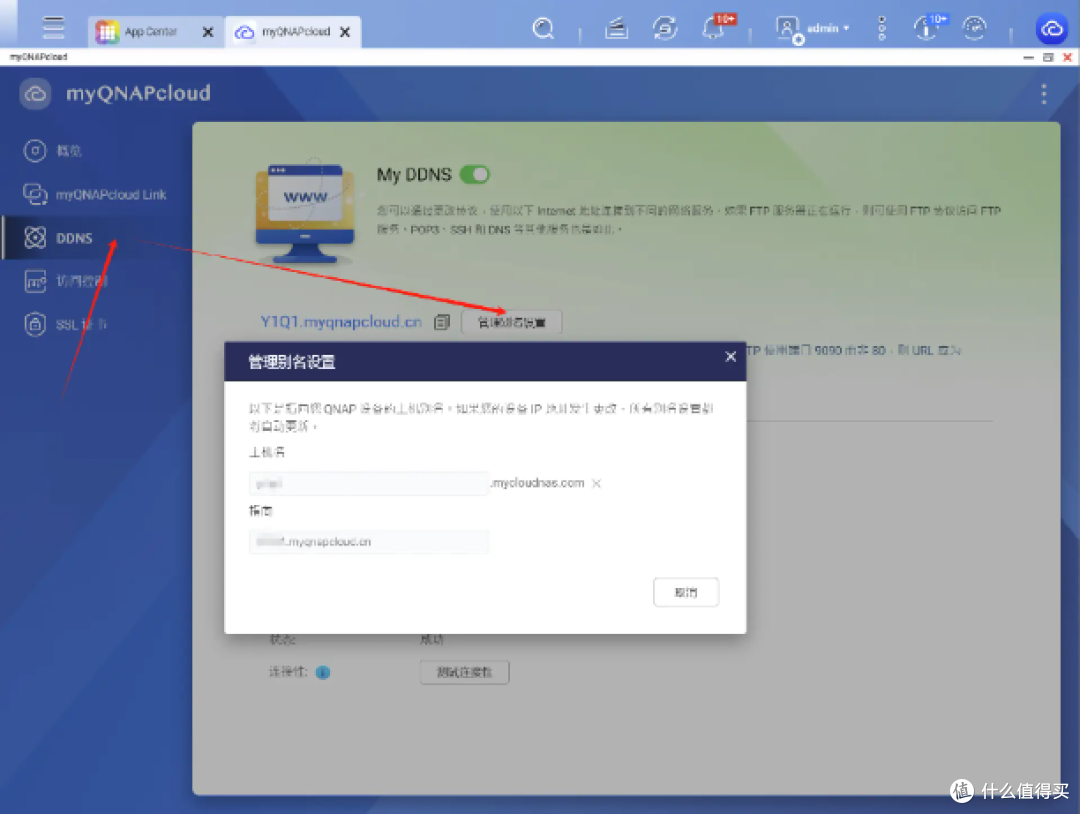Viewport: 1080px width, 814px height.
Task: Click the connectivity info icon
Action: click(323, 672)
